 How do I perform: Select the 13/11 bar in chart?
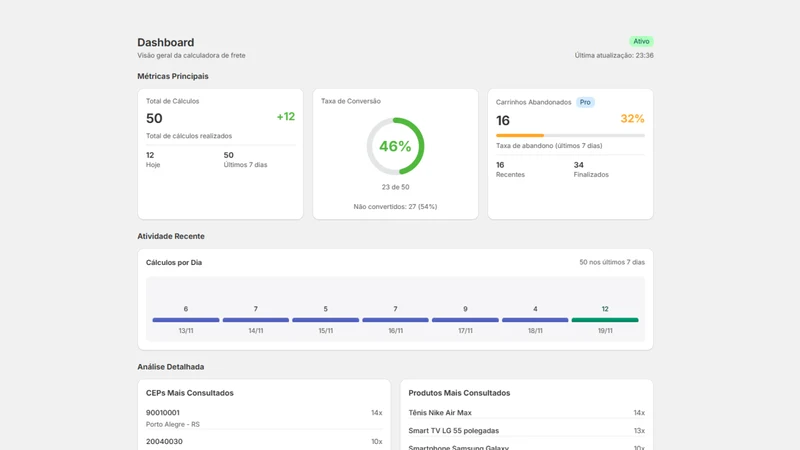click(186, 320)
